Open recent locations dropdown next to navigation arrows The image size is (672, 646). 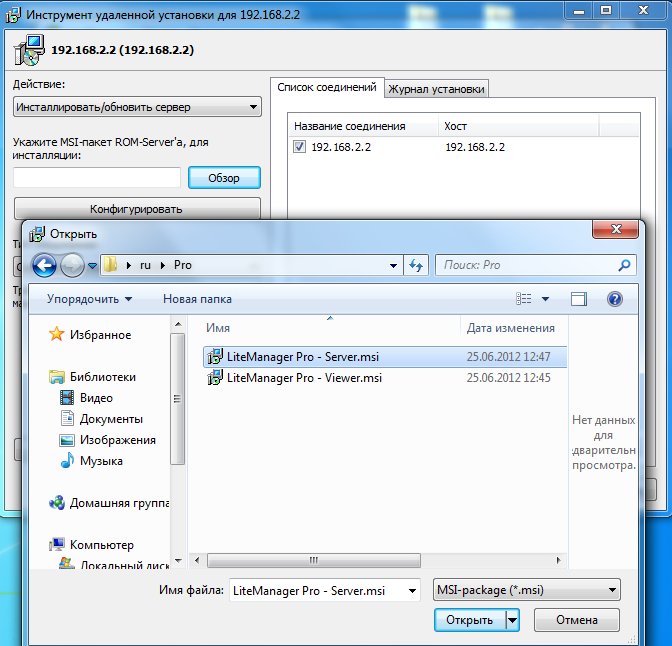(93, 266)
